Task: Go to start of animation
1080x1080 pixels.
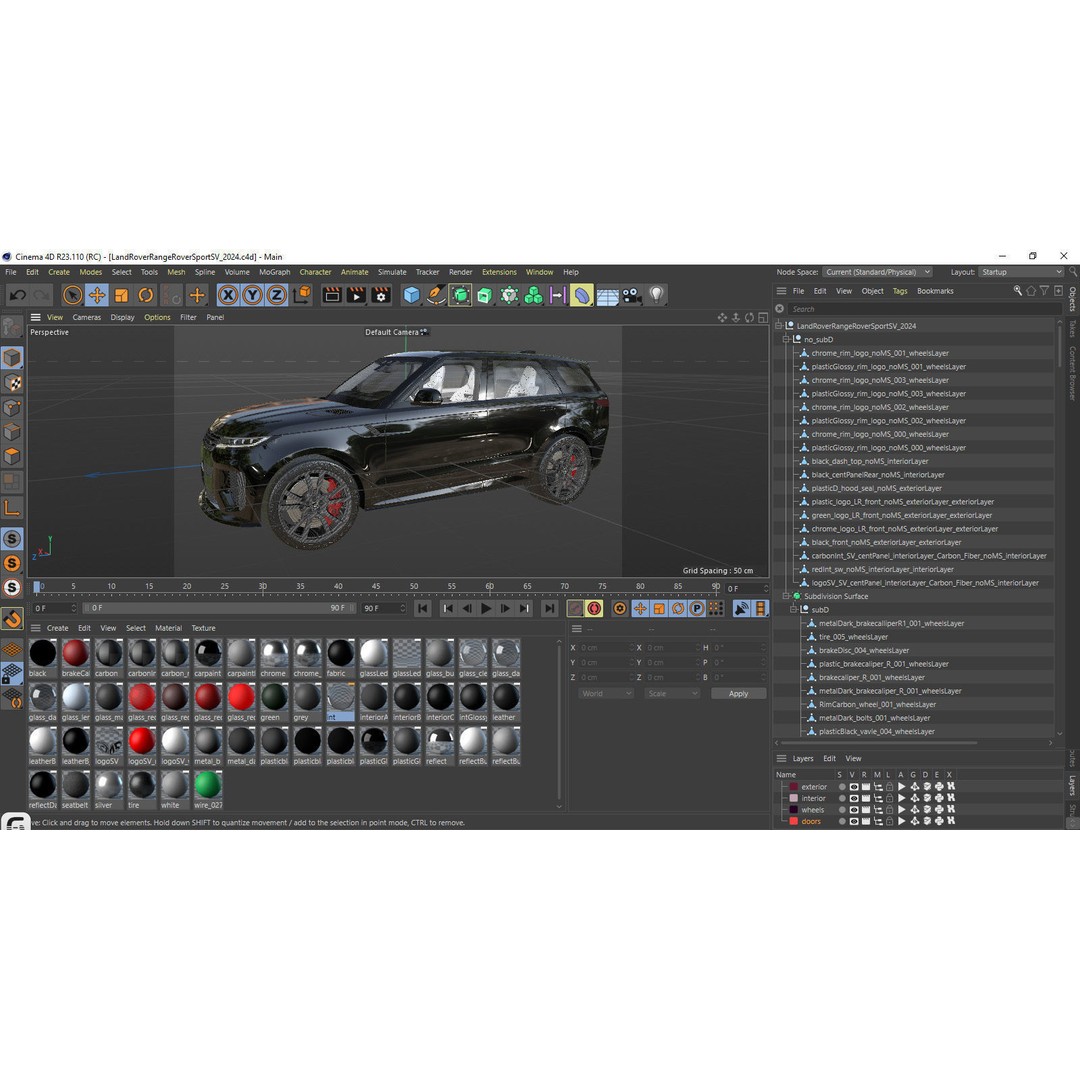Action: click(x=423, y=609)
